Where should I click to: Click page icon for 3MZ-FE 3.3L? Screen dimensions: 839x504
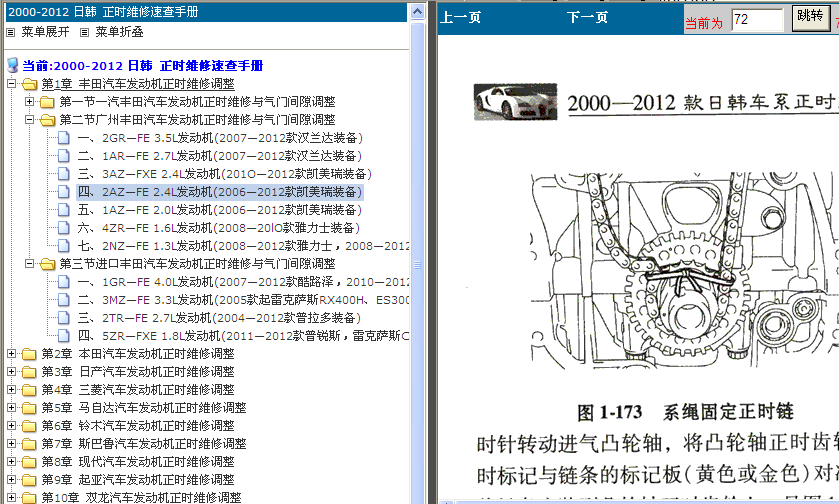pos(64,300)
